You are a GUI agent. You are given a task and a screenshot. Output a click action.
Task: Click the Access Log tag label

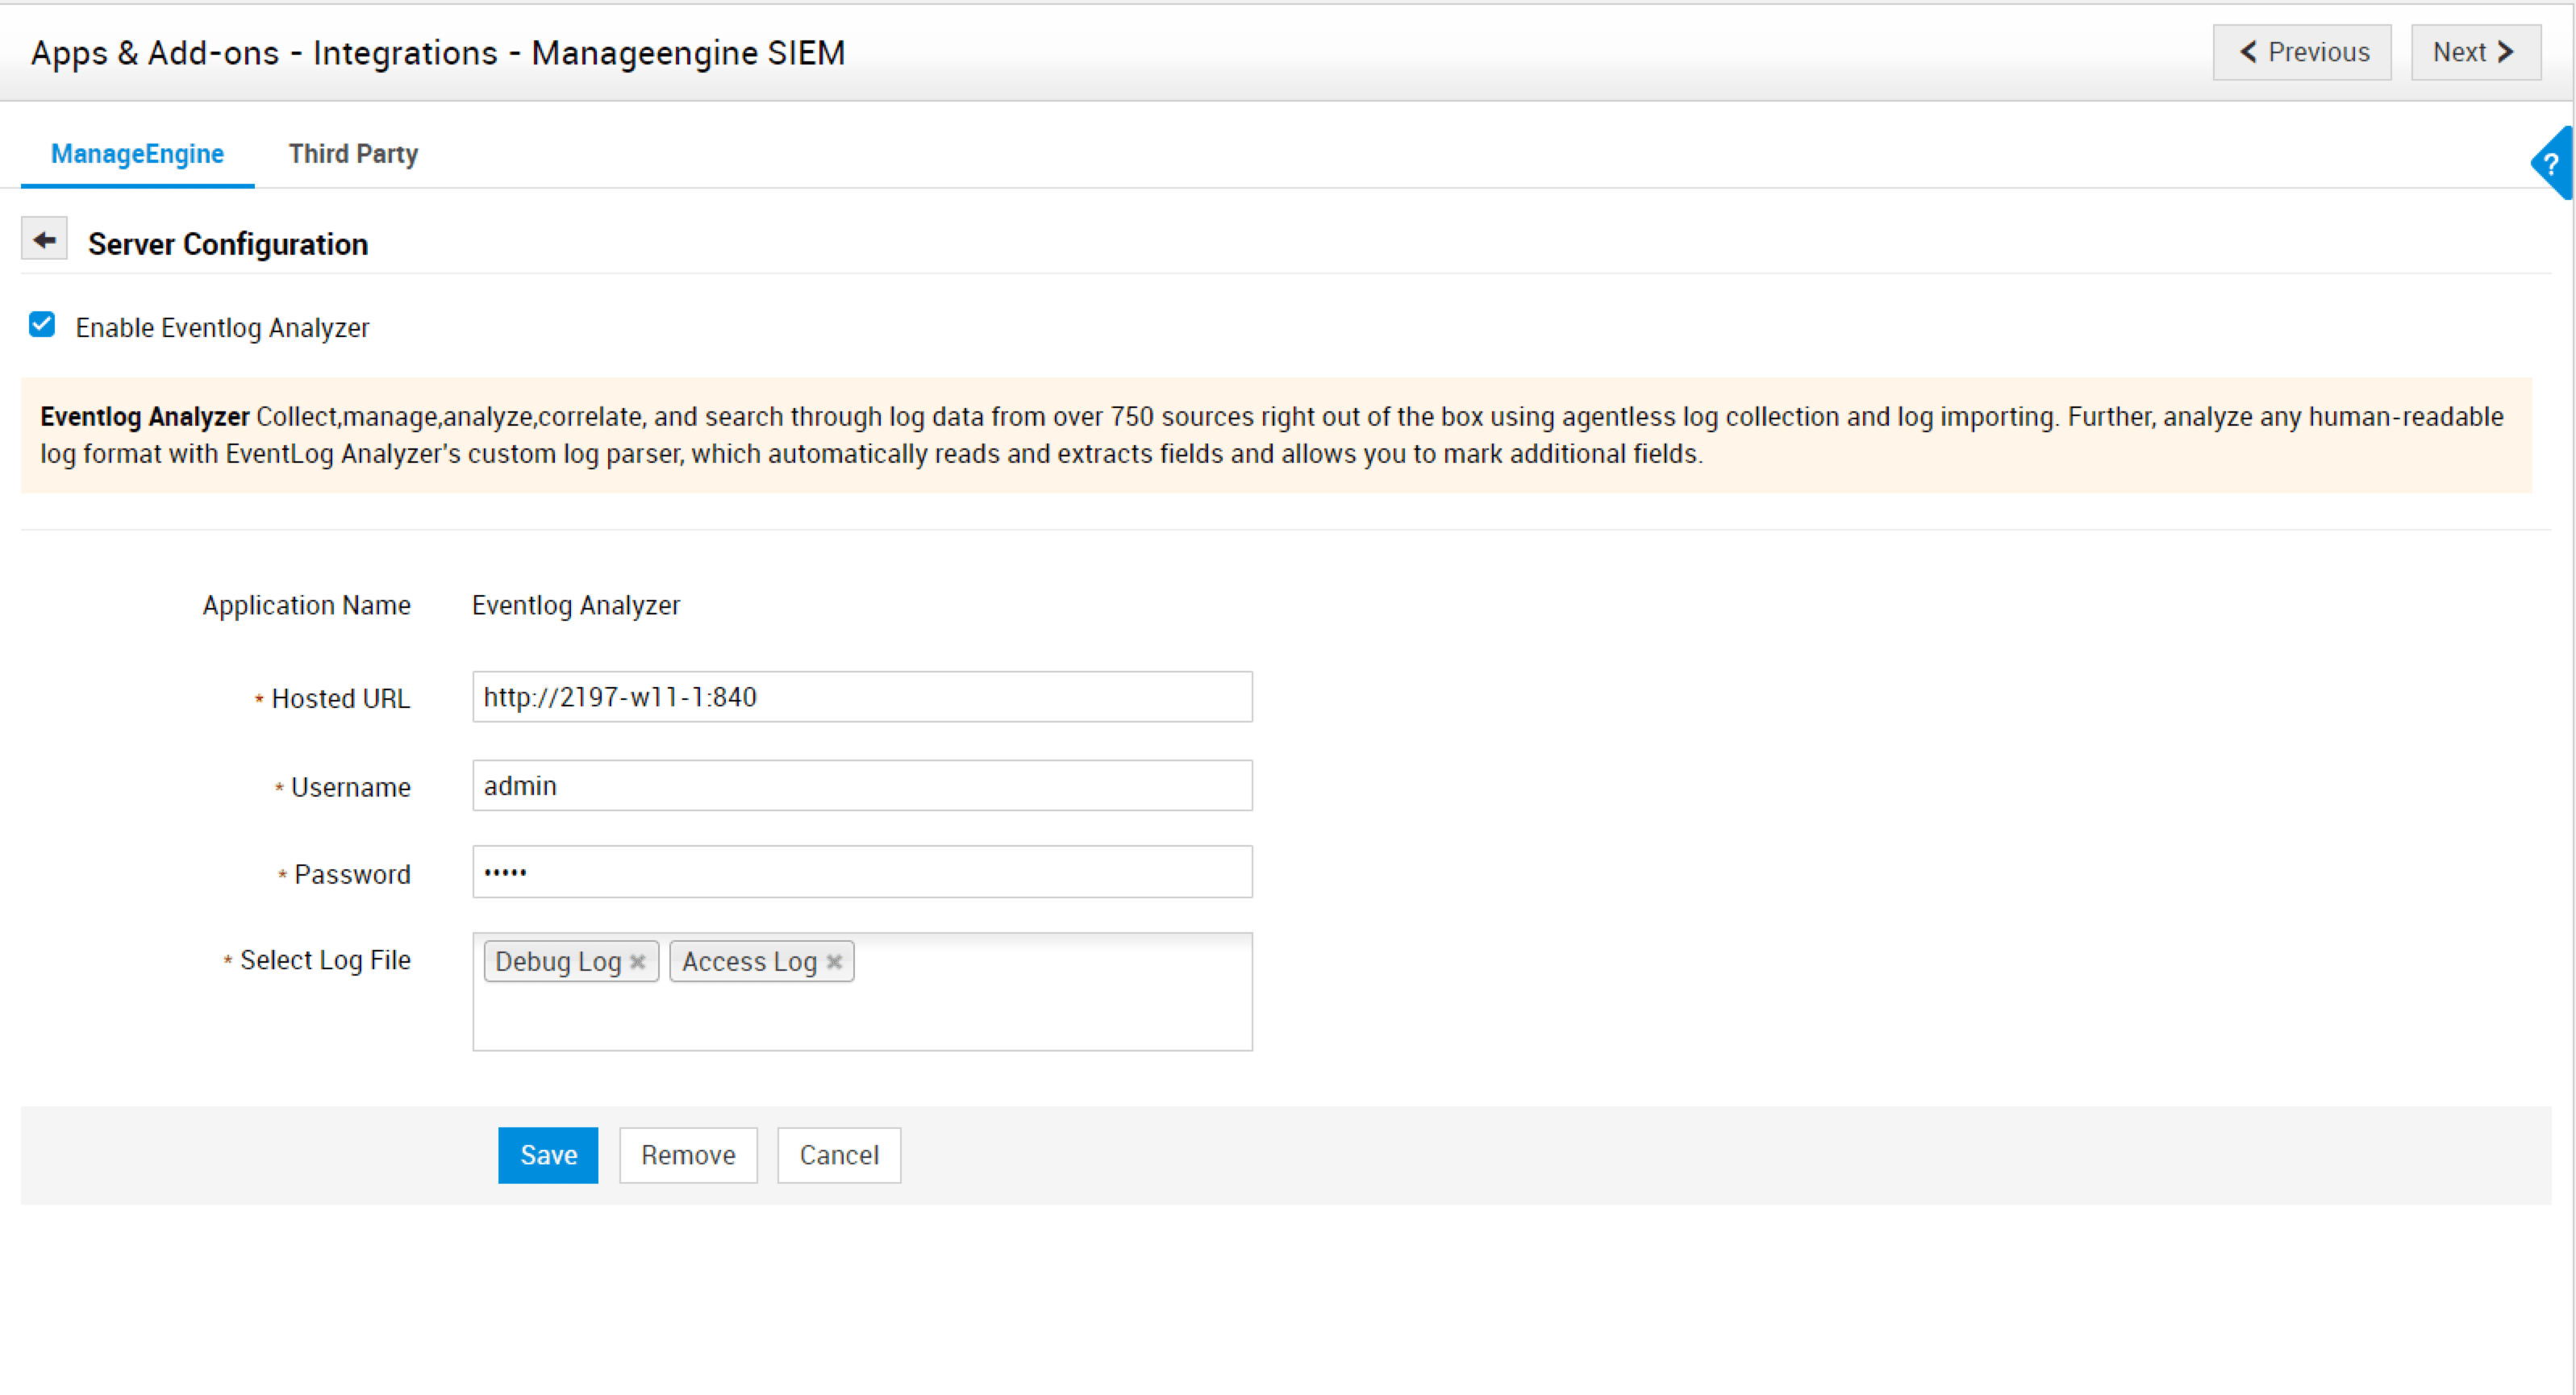749,961
